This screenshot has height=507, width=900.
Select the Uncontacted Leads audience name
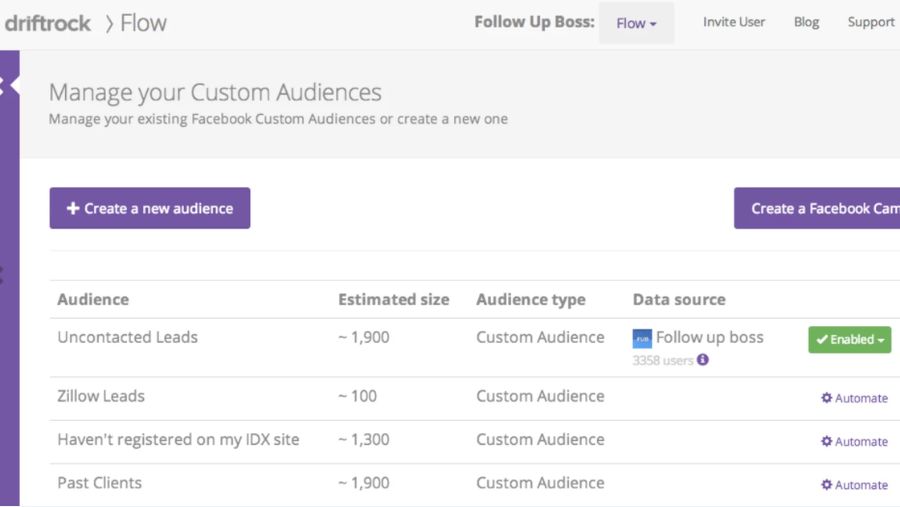click(127, 337)
